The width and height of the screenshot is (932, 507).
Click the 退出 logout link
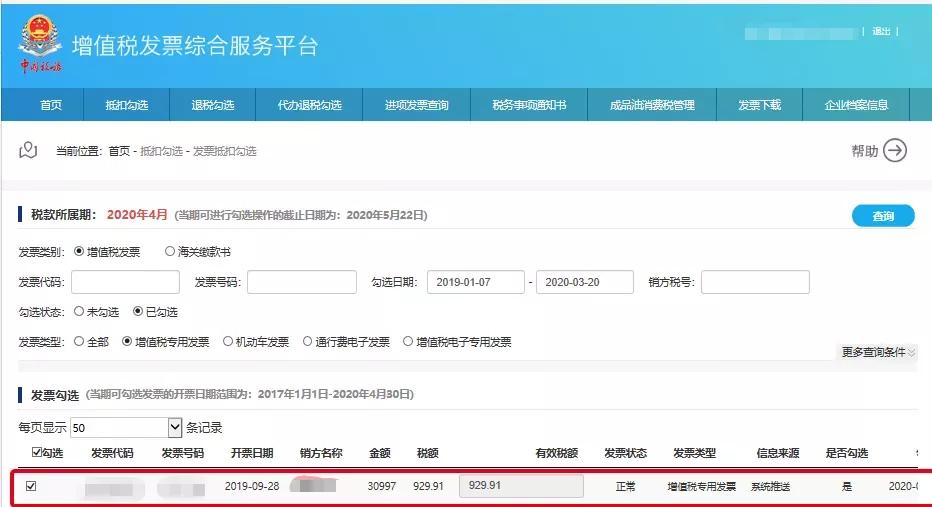pos(881,32)
